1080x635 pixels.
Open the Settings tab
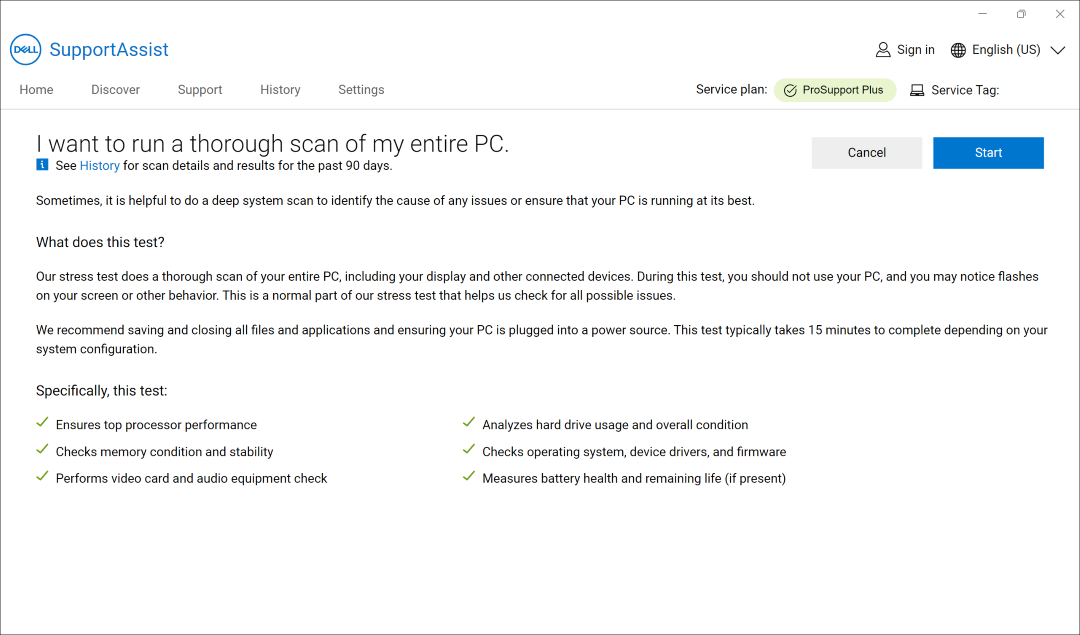click(361, 89)
